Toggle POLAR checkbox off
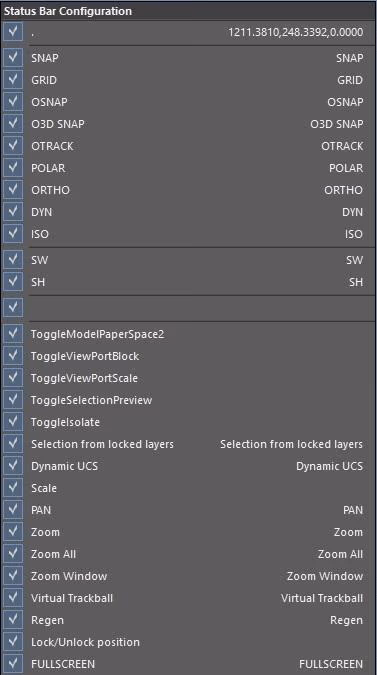This screenshot has height=675, width=377. tap(12, 167)
